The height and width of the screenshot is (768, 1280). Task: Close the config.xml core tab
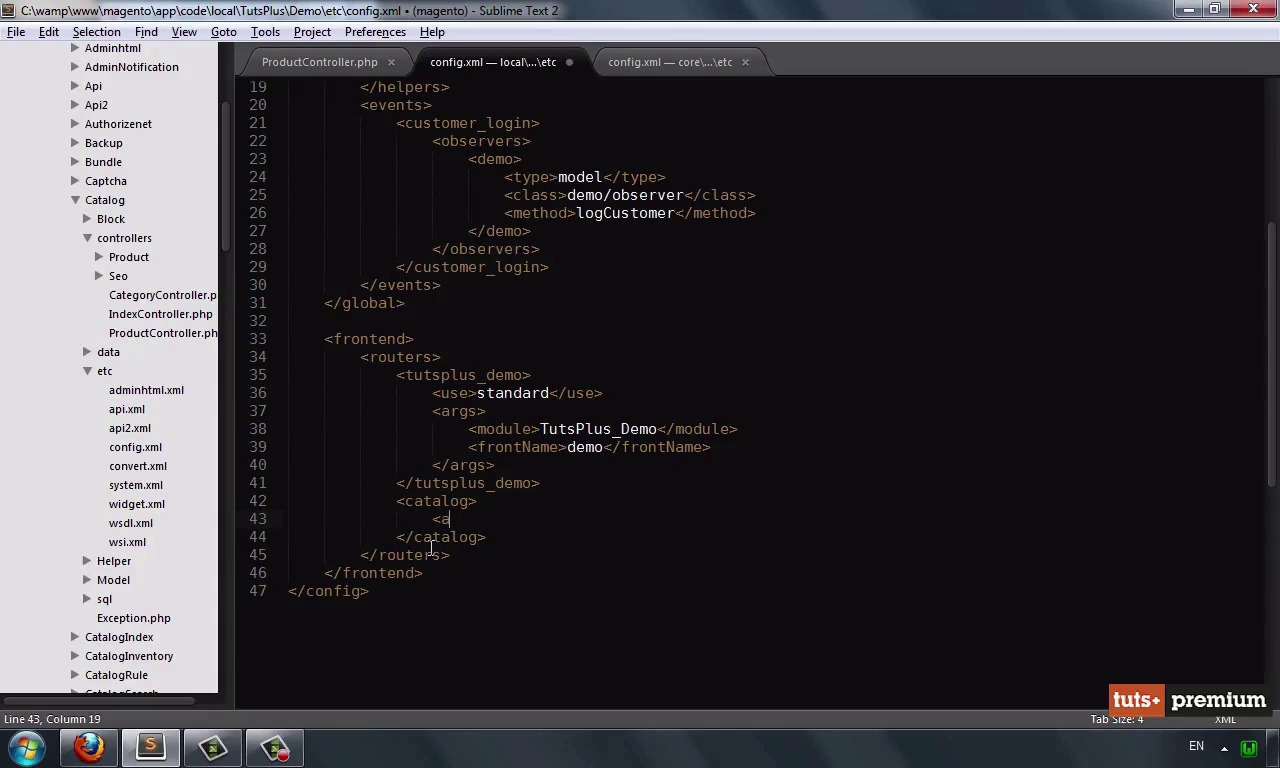(745, 62)
